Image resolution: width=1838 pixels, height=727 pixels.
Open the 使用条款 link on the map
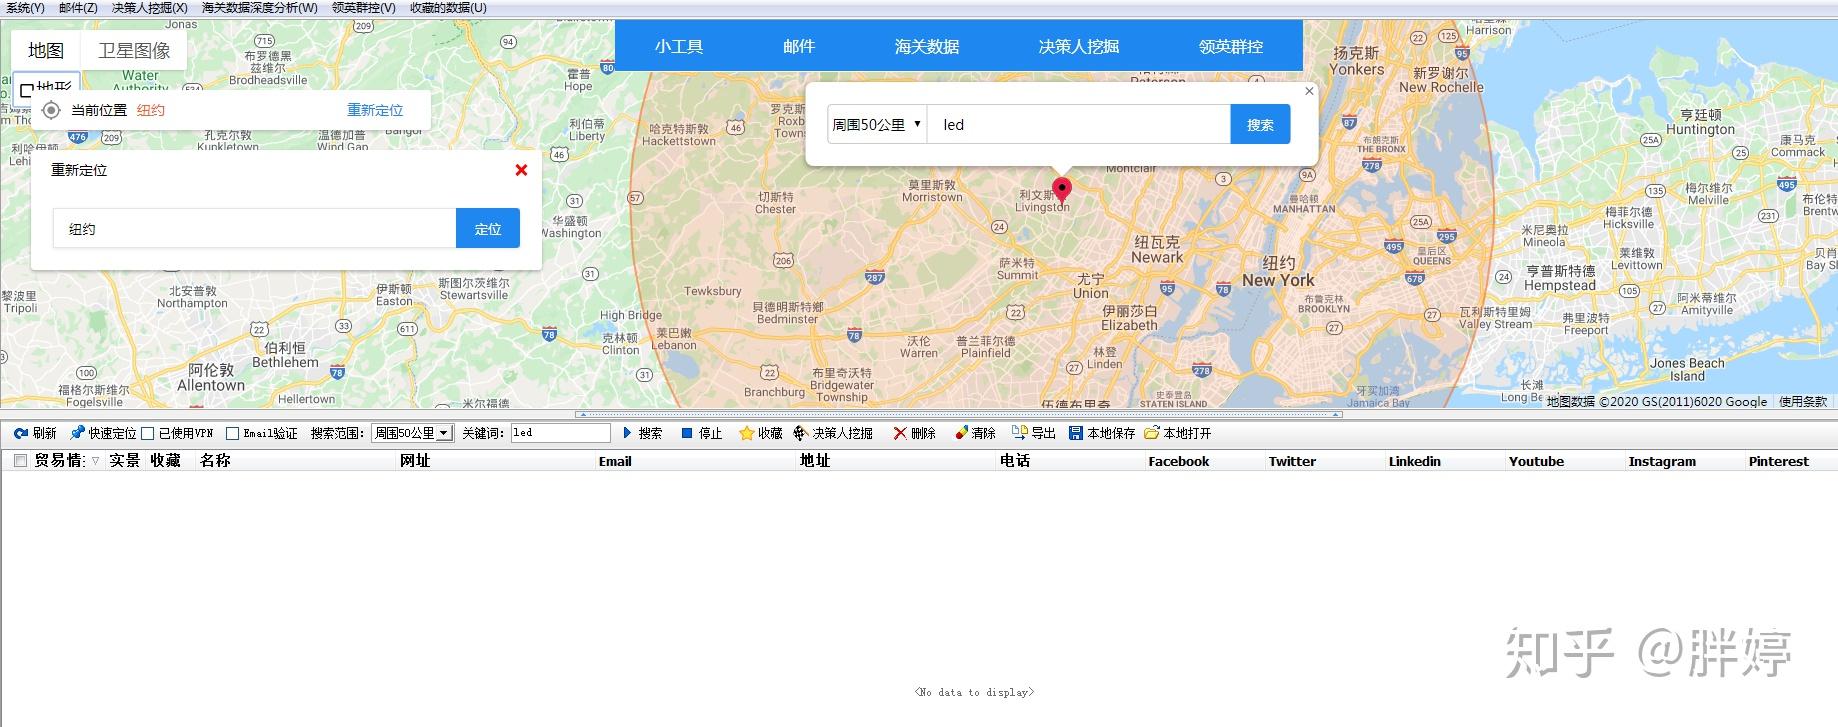[1803, 401]
